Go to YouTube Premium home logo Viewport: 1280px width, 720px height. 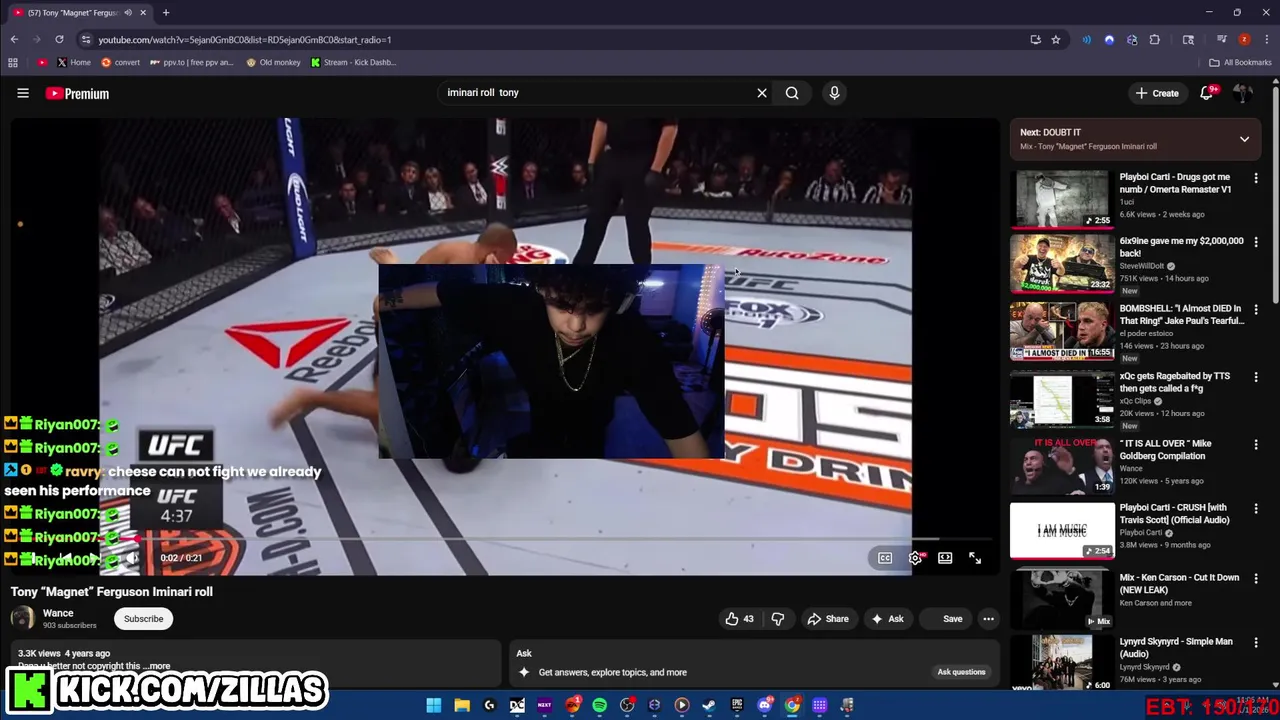click(77, 93)
